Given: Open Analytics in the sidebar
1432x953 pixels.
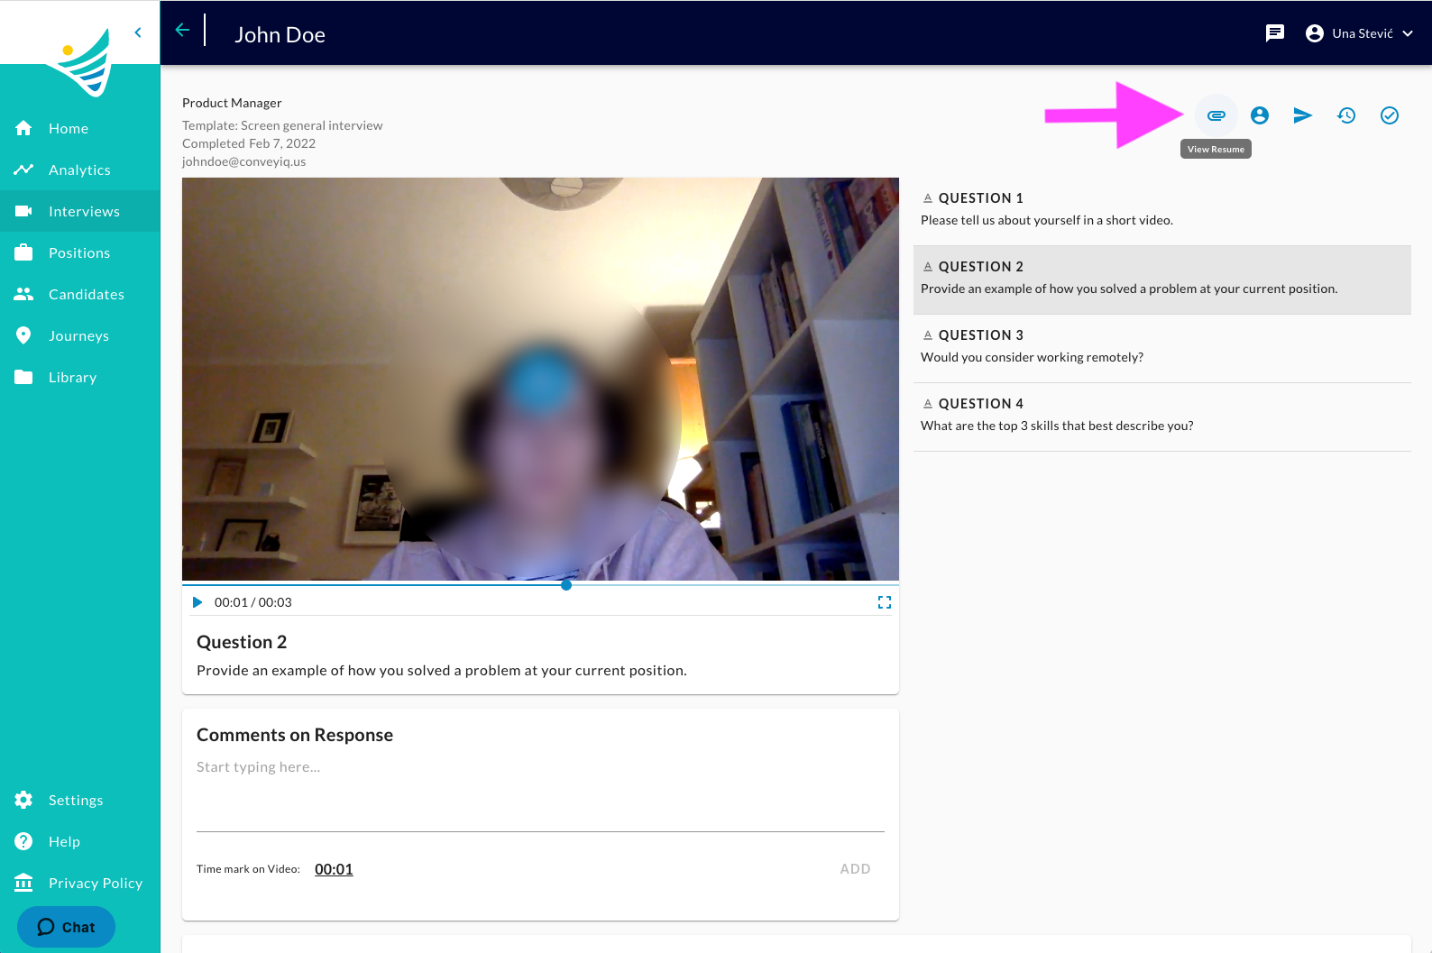Looking at the screenshot, I should click(x=80, y=170).
